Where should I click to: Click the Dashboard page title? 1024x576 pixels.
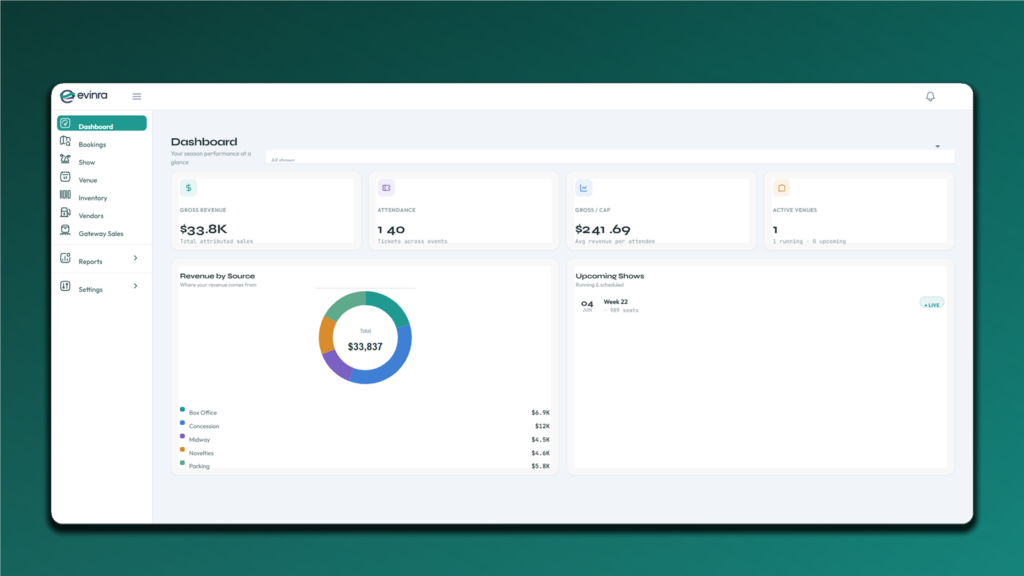[204, 142]
